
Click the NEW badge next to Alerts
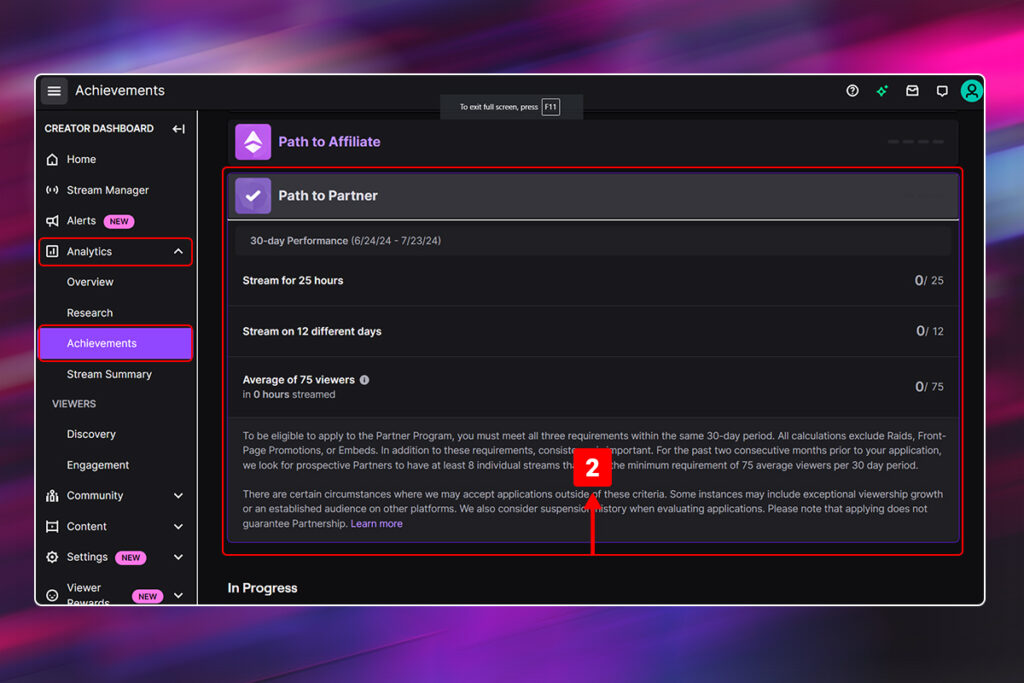click(x=119, y=221)
